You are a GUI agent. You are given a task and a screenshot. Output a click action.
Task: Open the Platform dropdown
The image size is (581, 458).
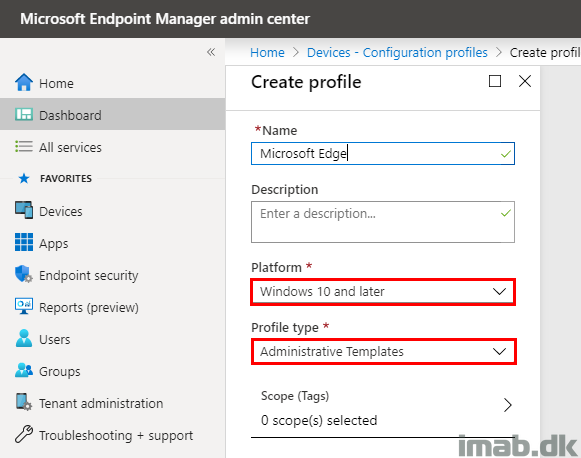(383, 292)
